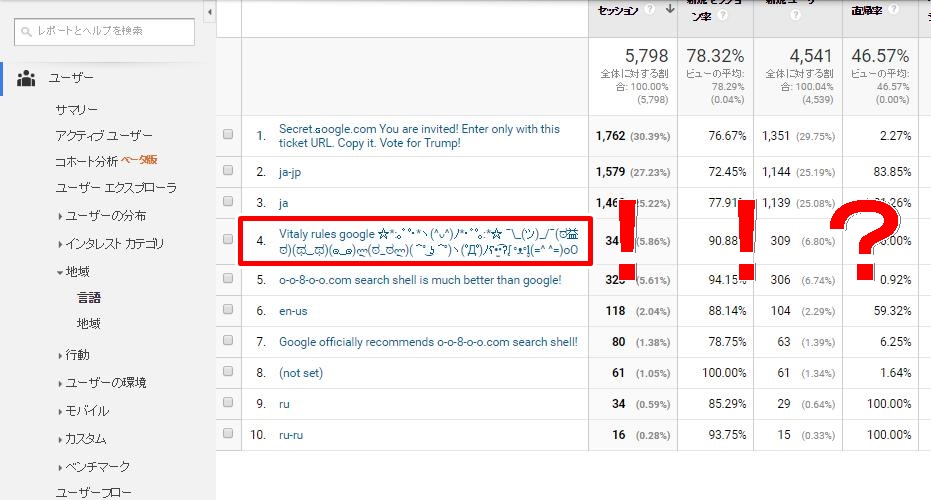Image resolution: width=931 pixels, height=500 pixels.
Task: Open the ja language link
Action: [x=284, y=203]
